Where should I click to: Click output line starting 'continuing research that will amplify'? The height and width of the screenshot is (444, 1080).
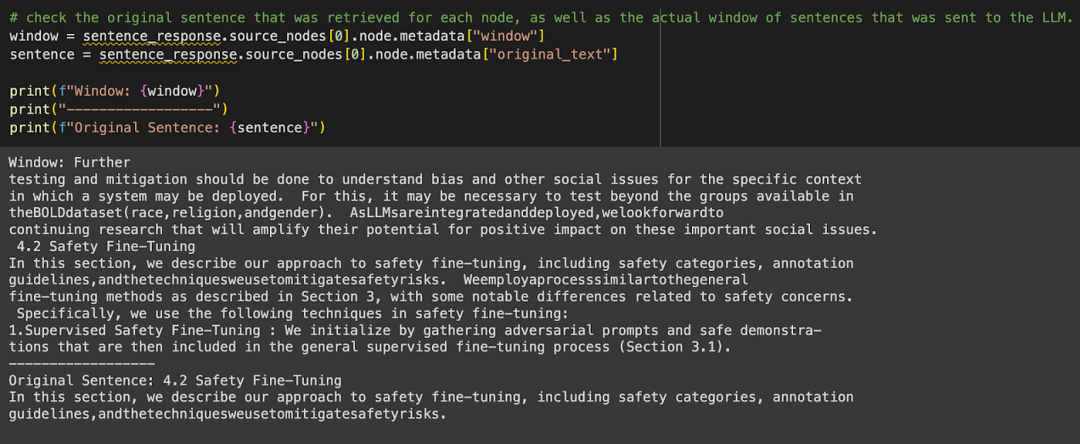(443, 230)
